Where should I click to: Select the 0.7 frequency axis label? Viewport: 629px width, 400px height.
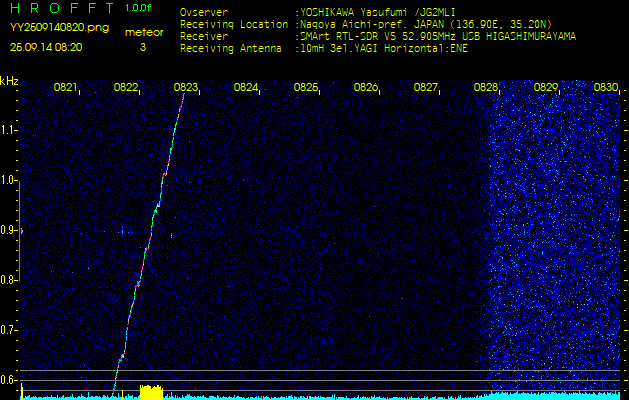pos(9,329)
